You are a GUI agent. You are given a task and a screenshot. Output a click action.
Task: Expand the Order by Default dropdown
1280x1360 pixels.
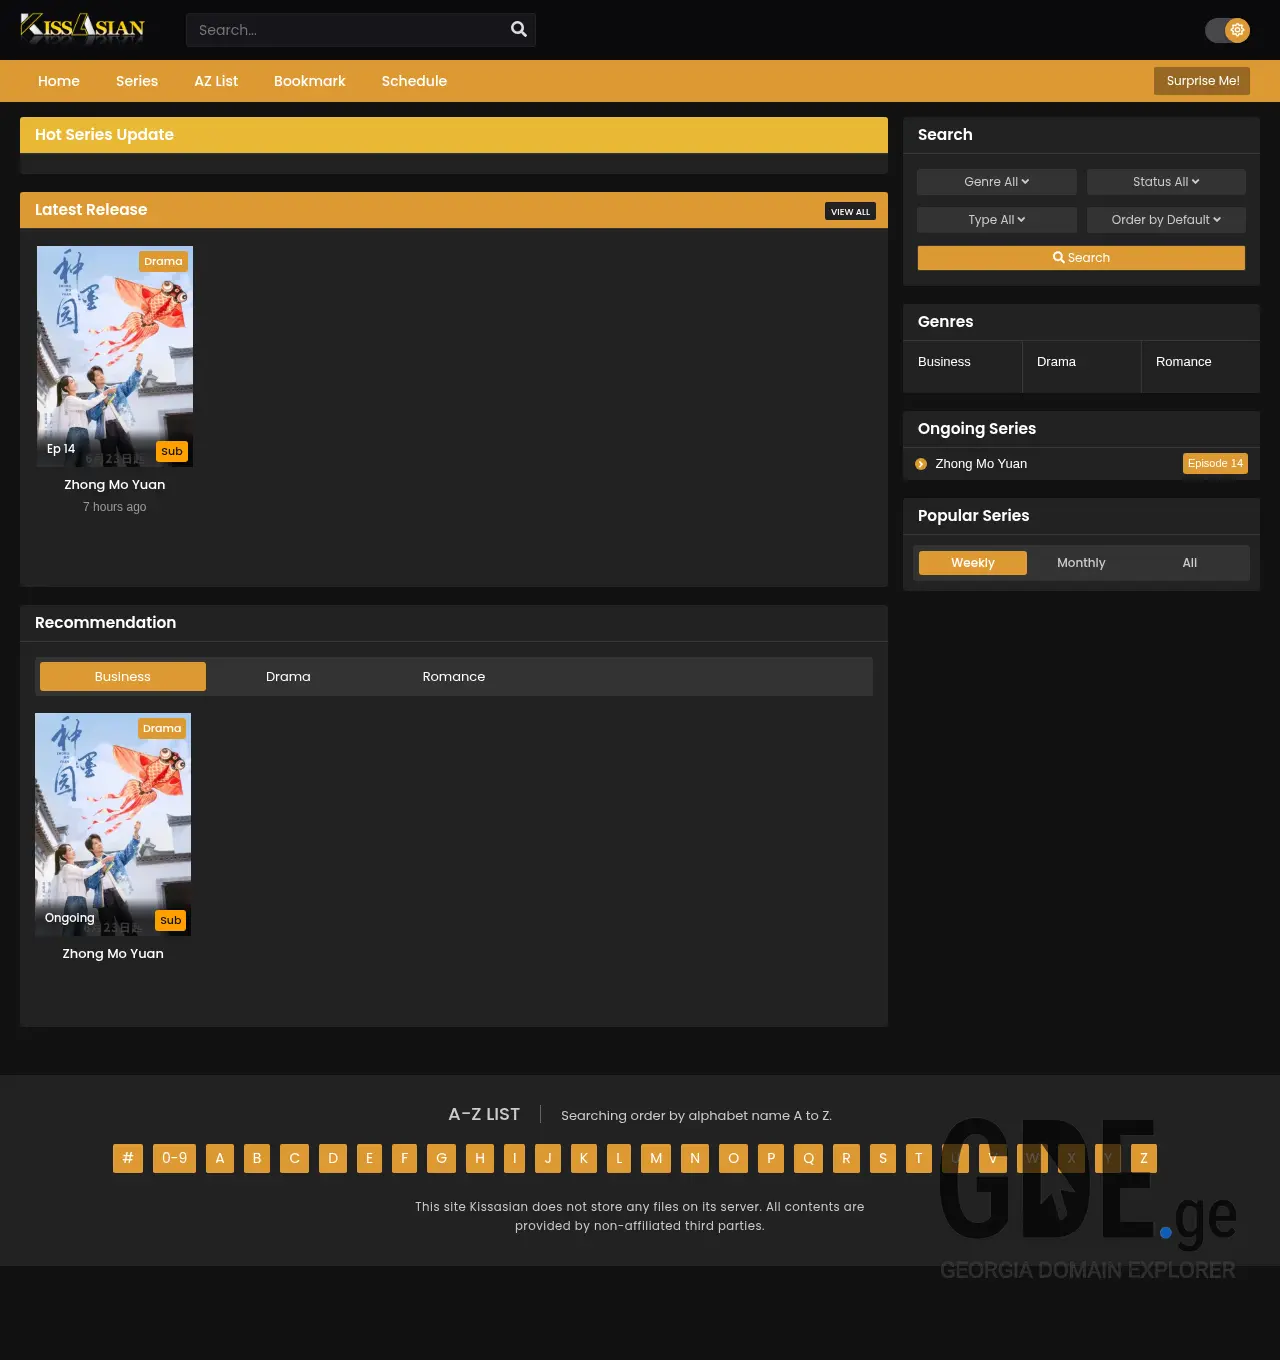(x=1166, y=220)
